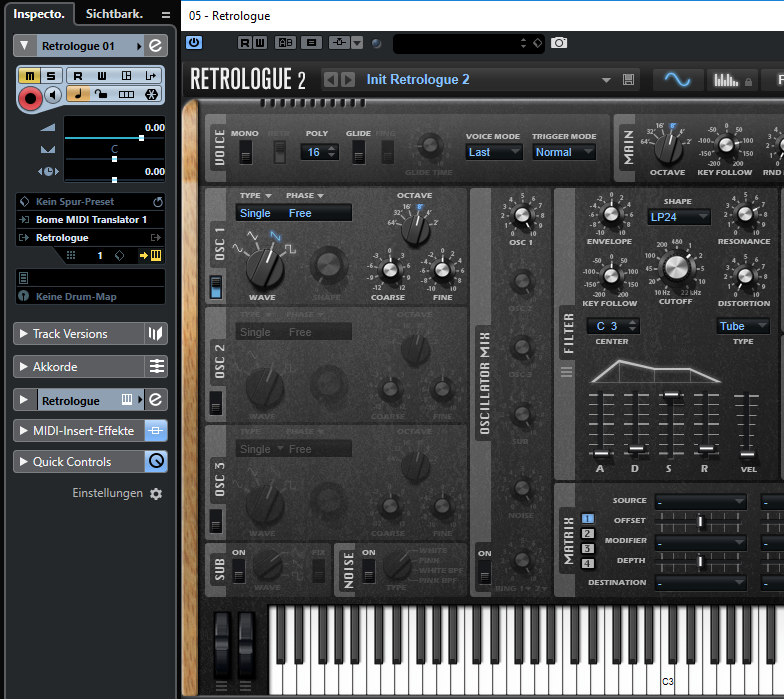Click the Write automation W button in plug-in toolbar
Image resolution: width=784 pixels, height=699 pixels.
coord(260,43)
